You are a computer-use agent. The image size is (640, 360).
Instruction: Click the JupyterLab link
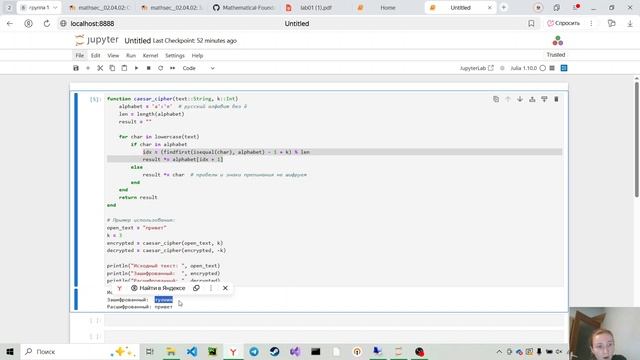point(476,68)
